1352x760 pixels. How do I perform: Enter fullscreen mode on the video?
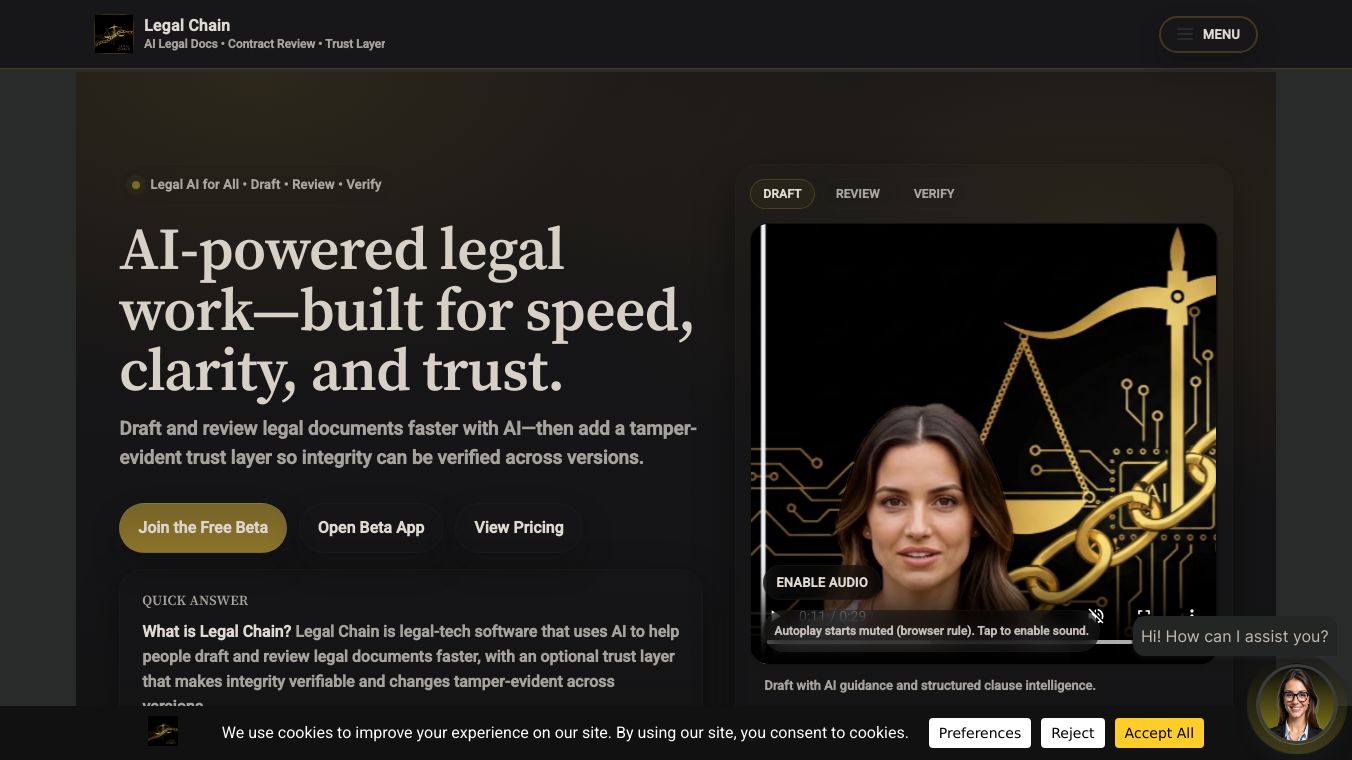click(x=1144, y=616)
